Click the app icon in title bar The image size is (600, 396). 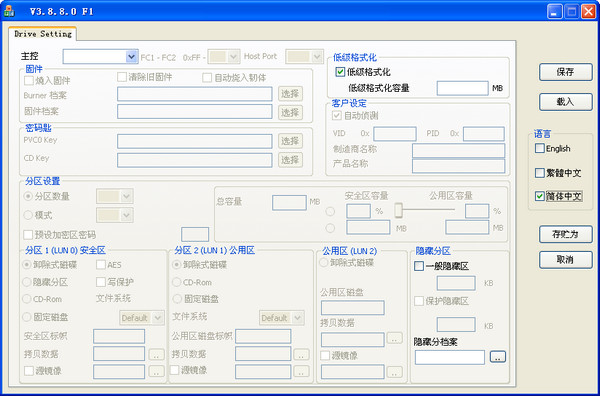[x=9, y=11]
